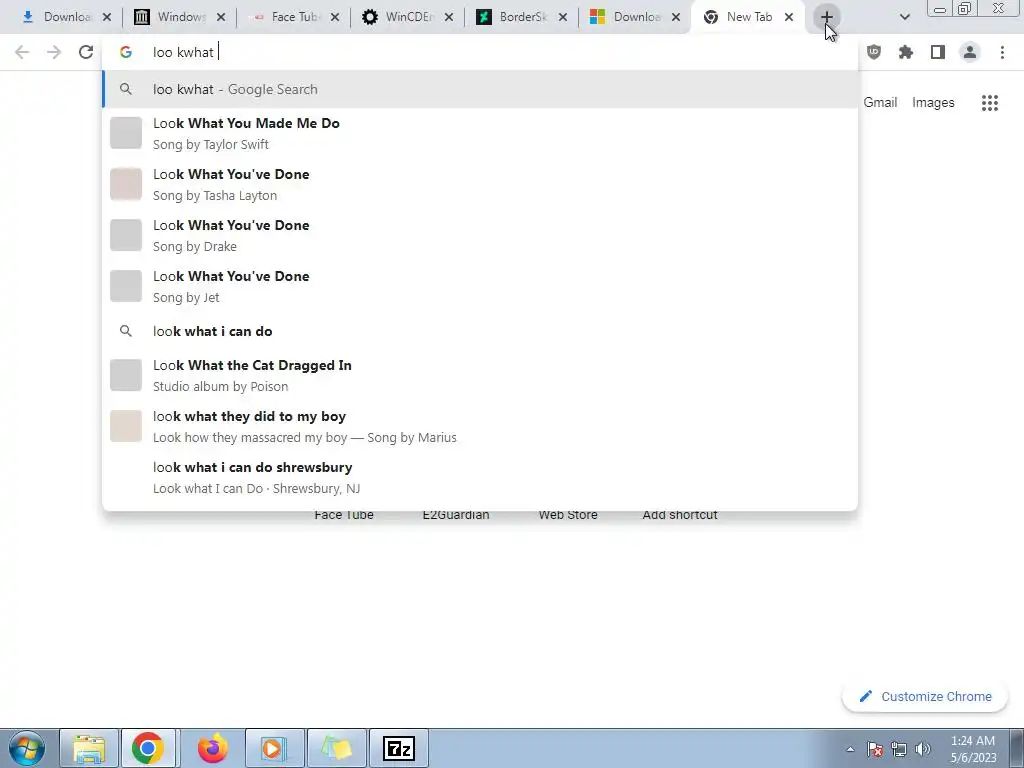Launch Firefox from the taskbar

pos(213,748)
